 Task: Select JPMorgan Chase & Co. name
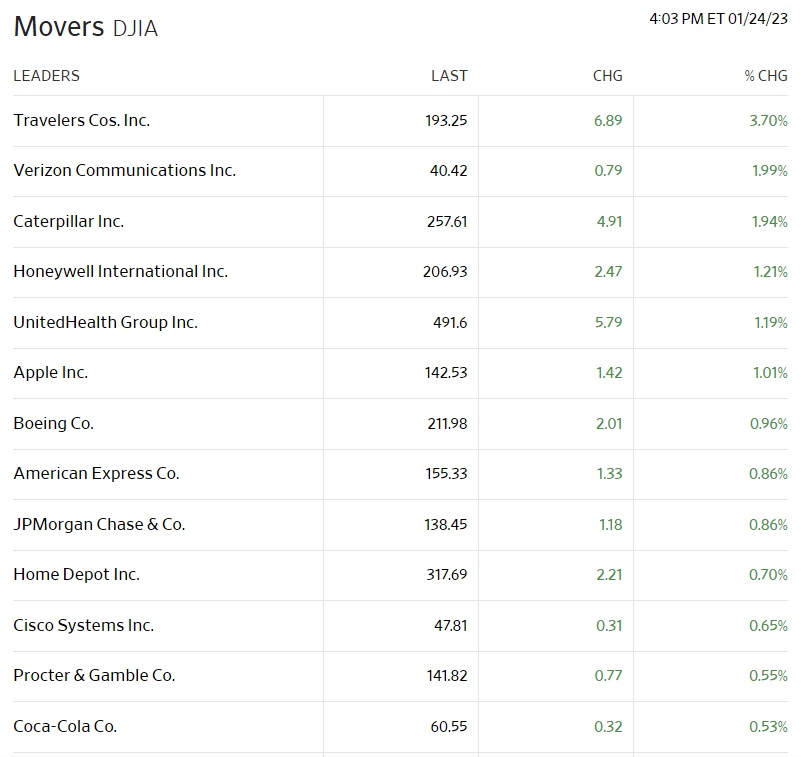point(99,525)
